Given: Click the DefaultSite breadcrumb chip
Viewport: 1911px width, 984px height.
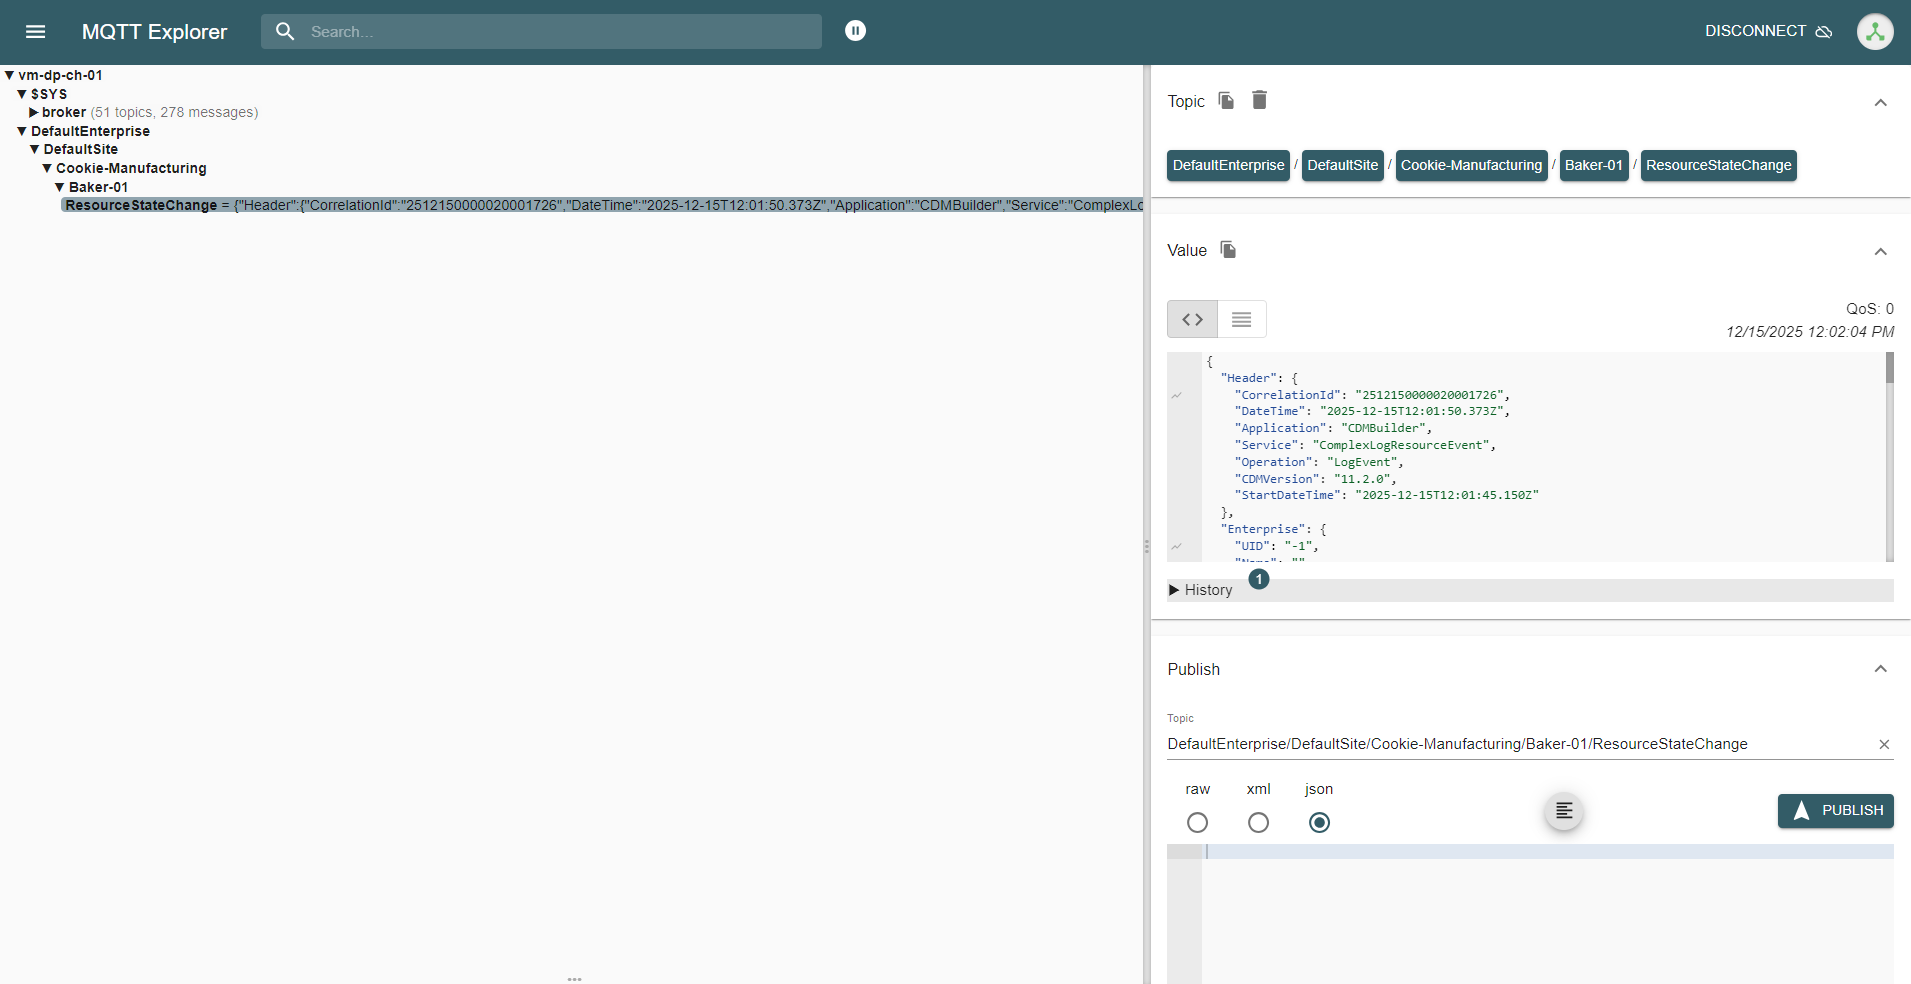Looking at the screenshot, I should [1342, 165].
